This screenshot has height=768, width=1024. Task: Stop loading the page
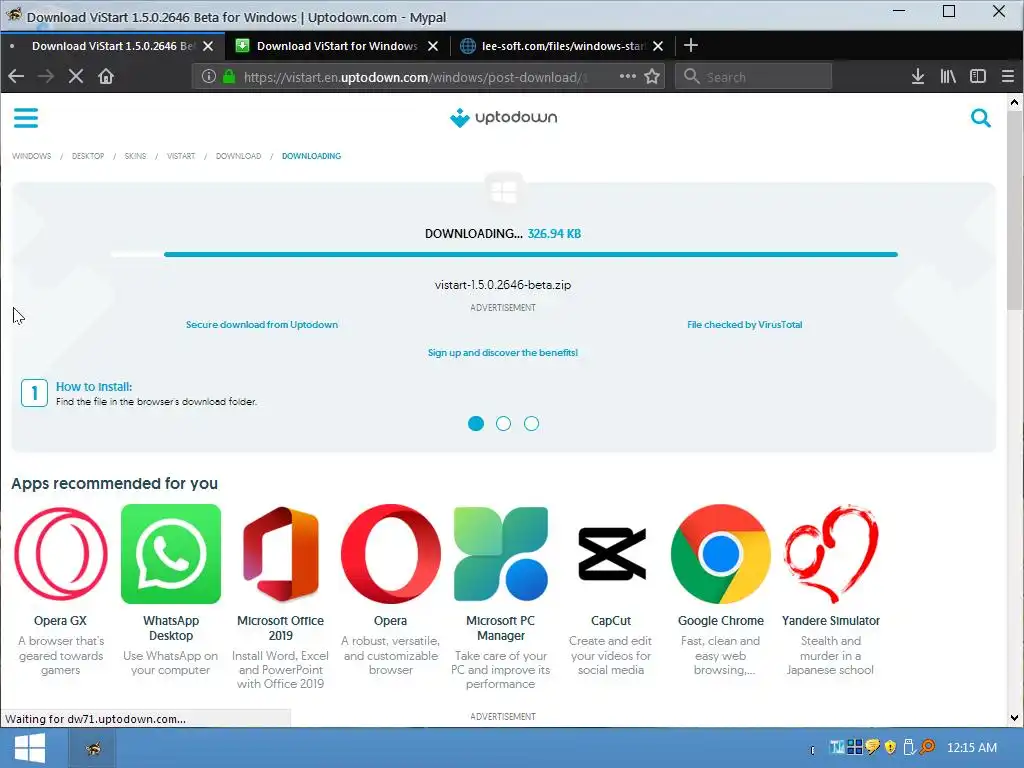[x=76, y=76]
